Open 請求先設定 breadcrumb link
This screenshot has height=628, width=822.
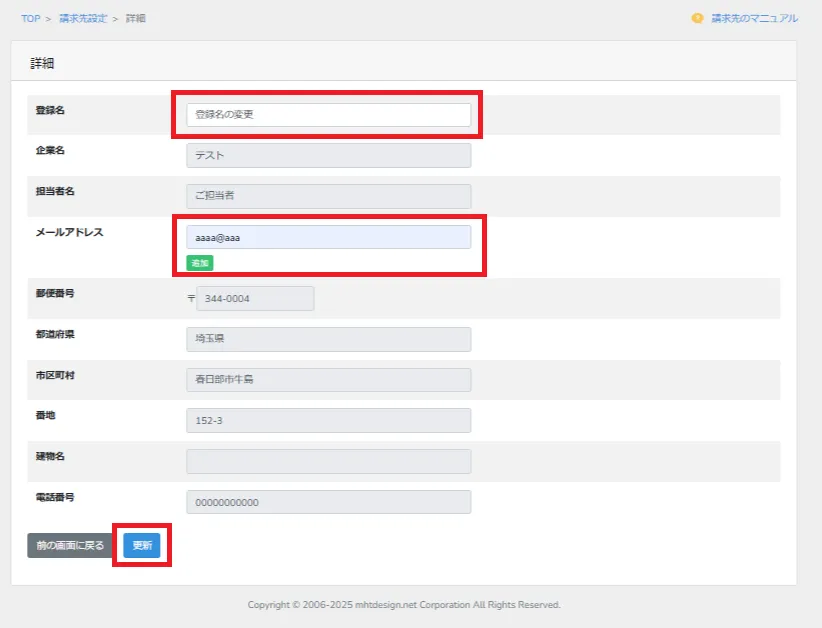83,18
